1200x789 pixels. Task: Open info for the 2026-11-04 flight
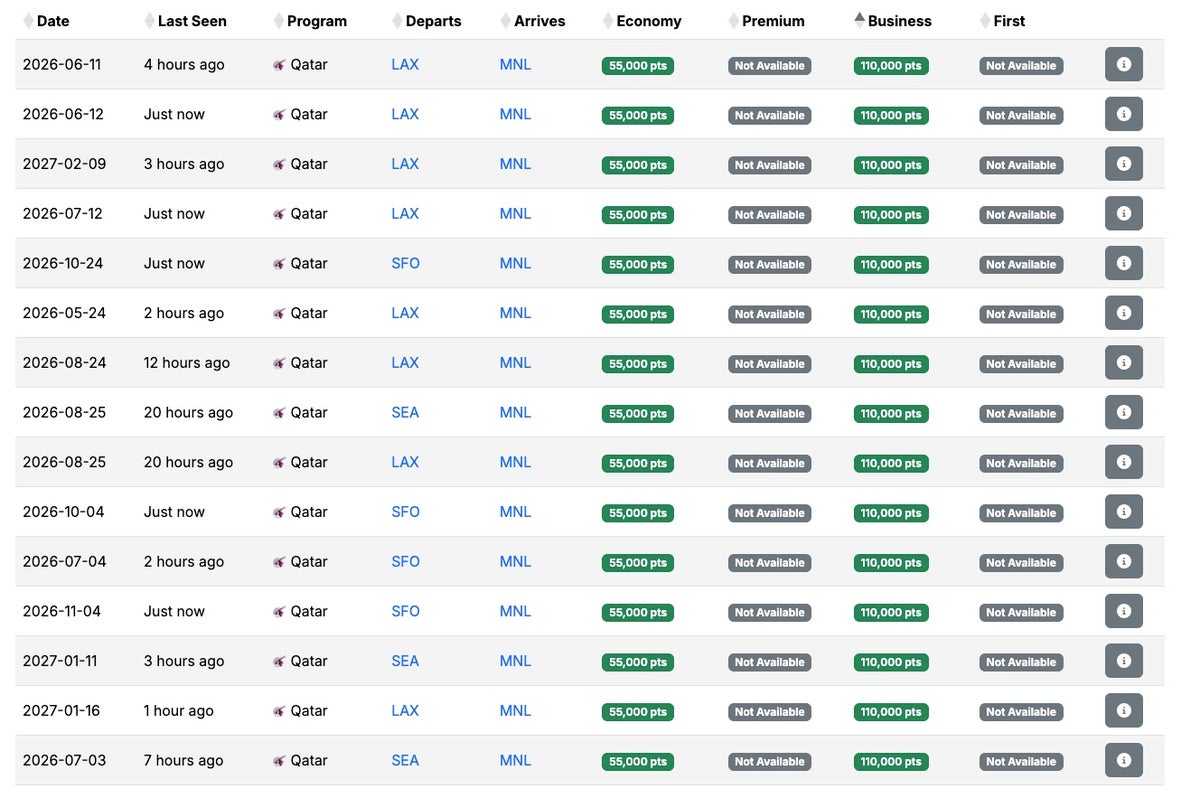pyautogui.click(x=1123, y=611)
